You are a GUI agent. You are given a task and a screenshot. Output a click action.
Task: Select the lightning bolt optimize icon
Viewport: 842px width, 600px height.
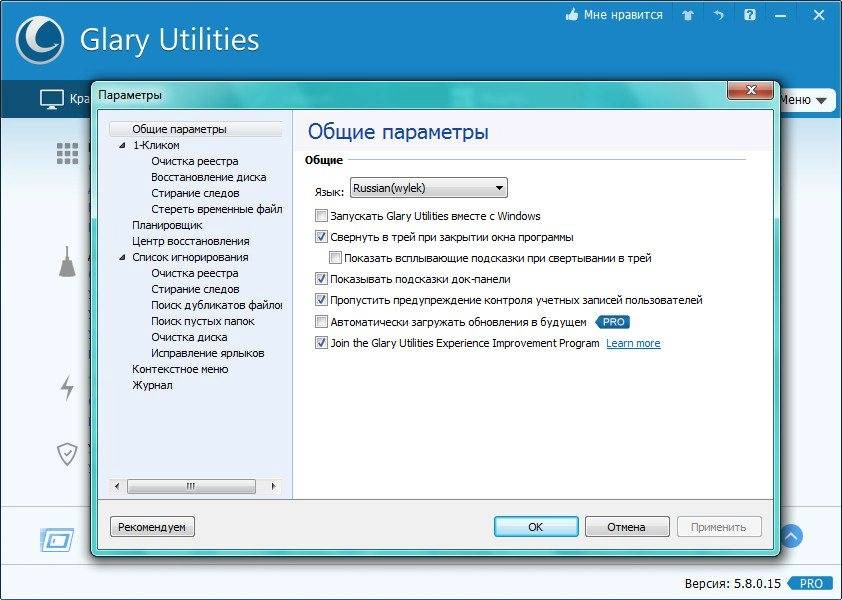pos(67,388)
